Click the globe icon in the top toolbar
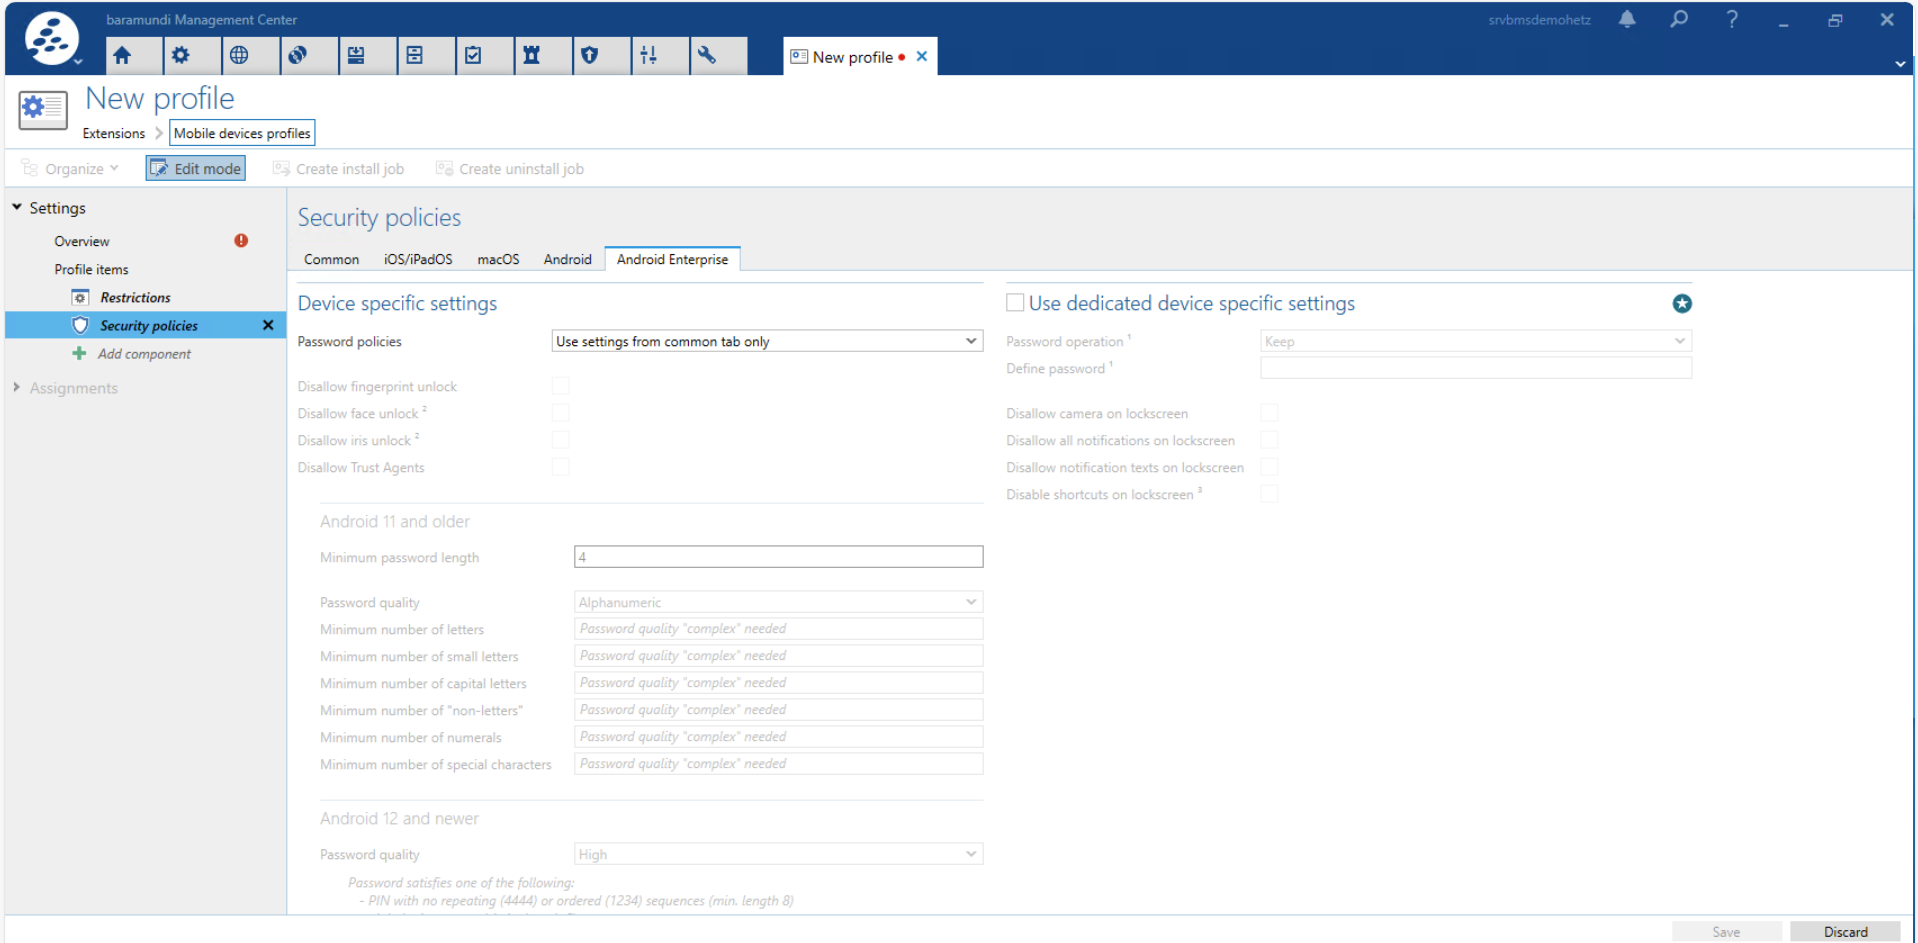Image resolution: width=1918 pixels, height=943 pixels. [239, 56]
